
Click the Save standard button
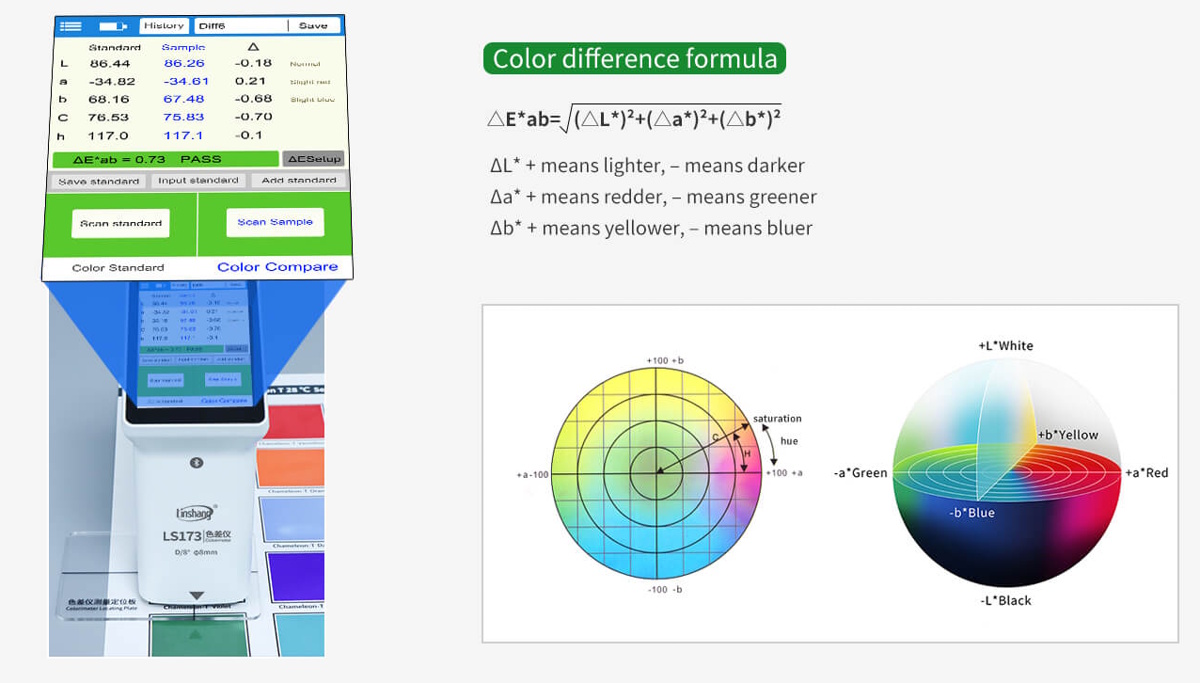[98, 181]
